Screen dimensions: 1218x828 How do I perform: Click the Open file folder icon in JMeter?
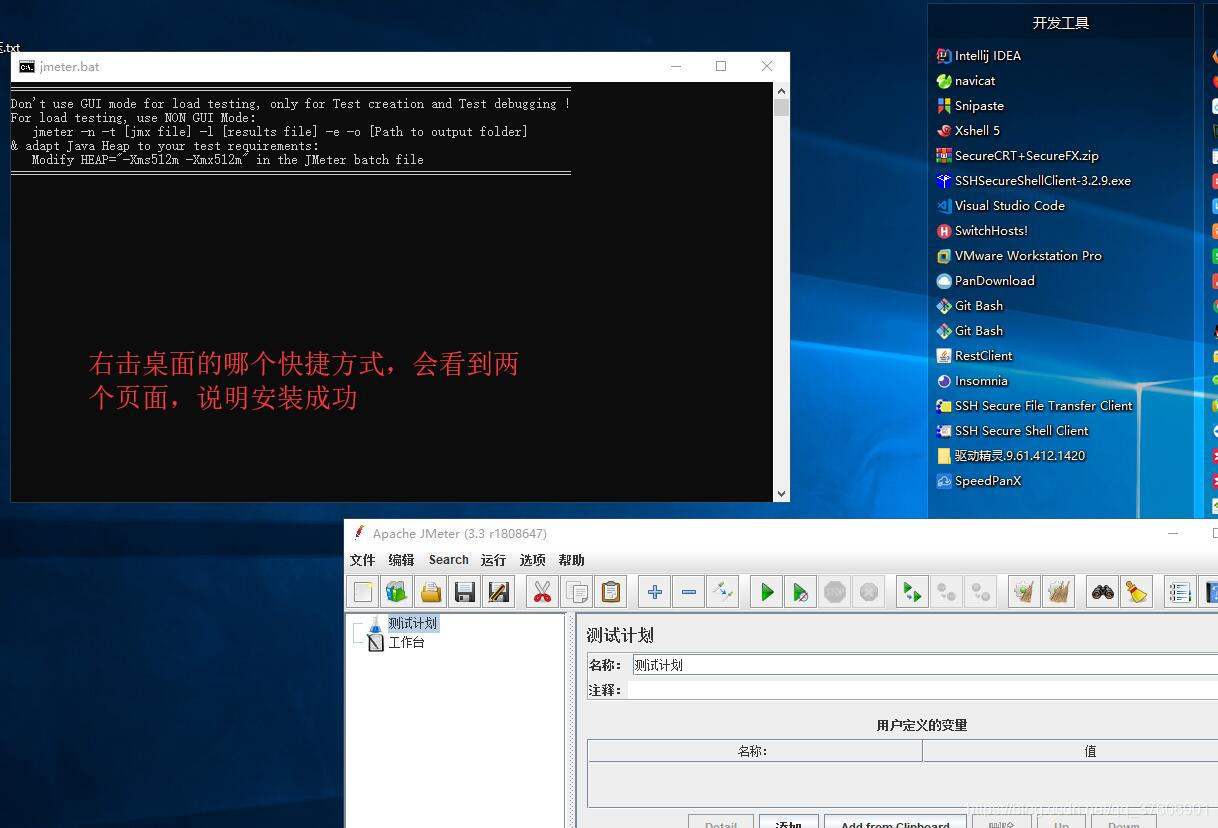[431, 592]
